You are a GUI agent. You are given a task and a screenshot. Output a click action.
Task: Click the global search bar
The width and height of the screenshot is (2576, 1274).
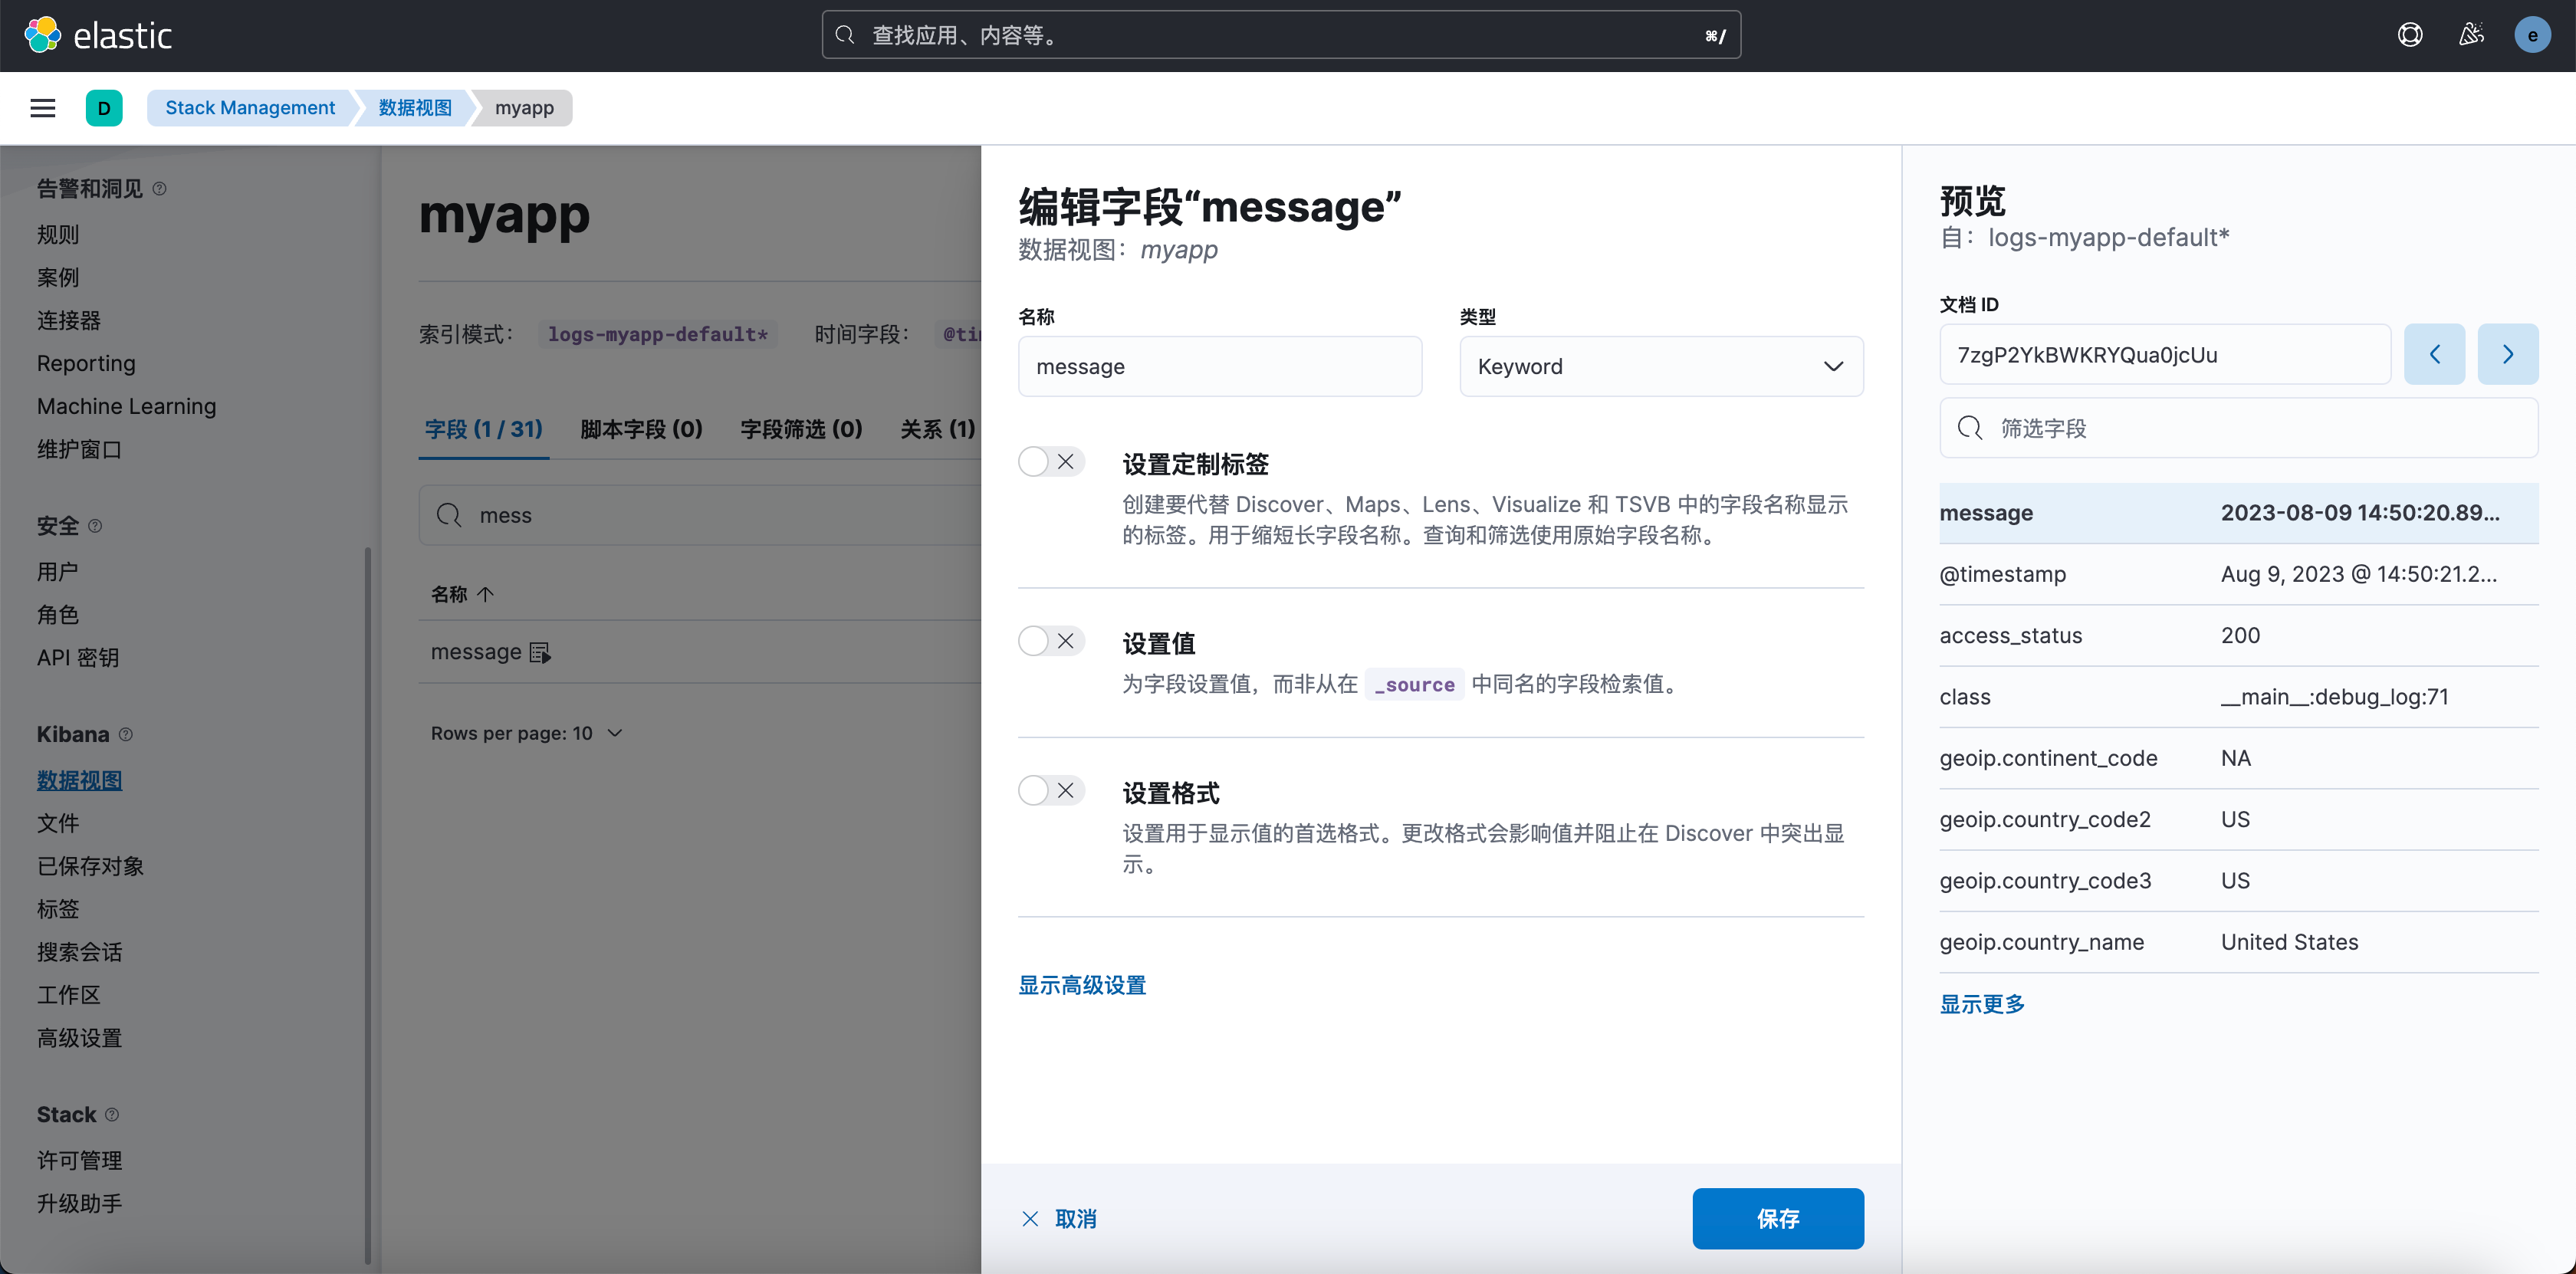coord(1281,35)
